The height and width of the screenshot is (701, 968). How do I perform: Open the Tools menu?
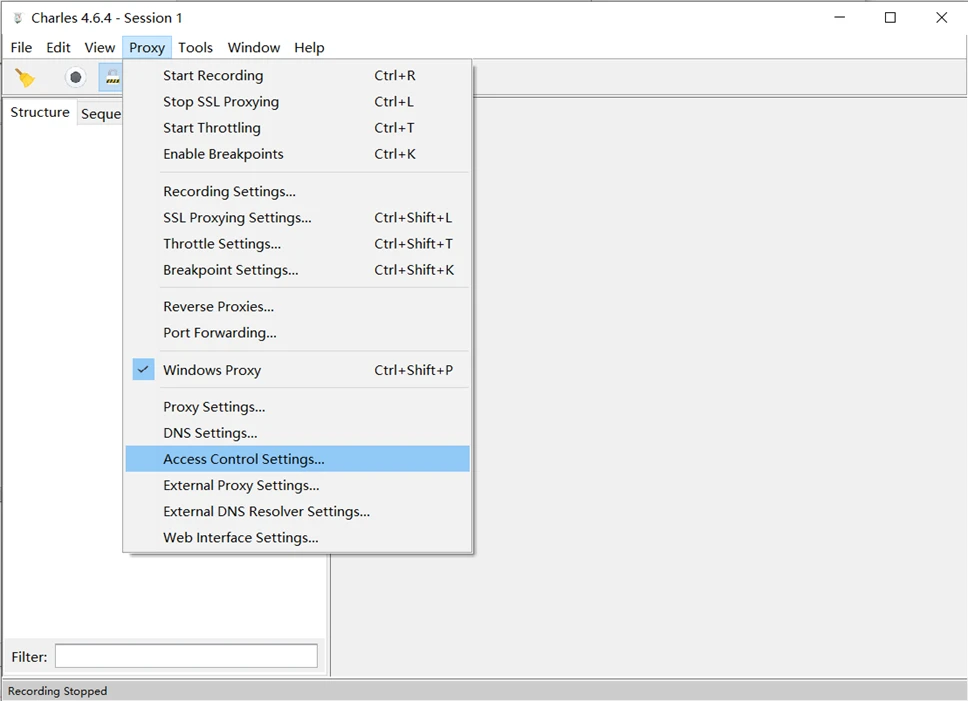[195, 48]
